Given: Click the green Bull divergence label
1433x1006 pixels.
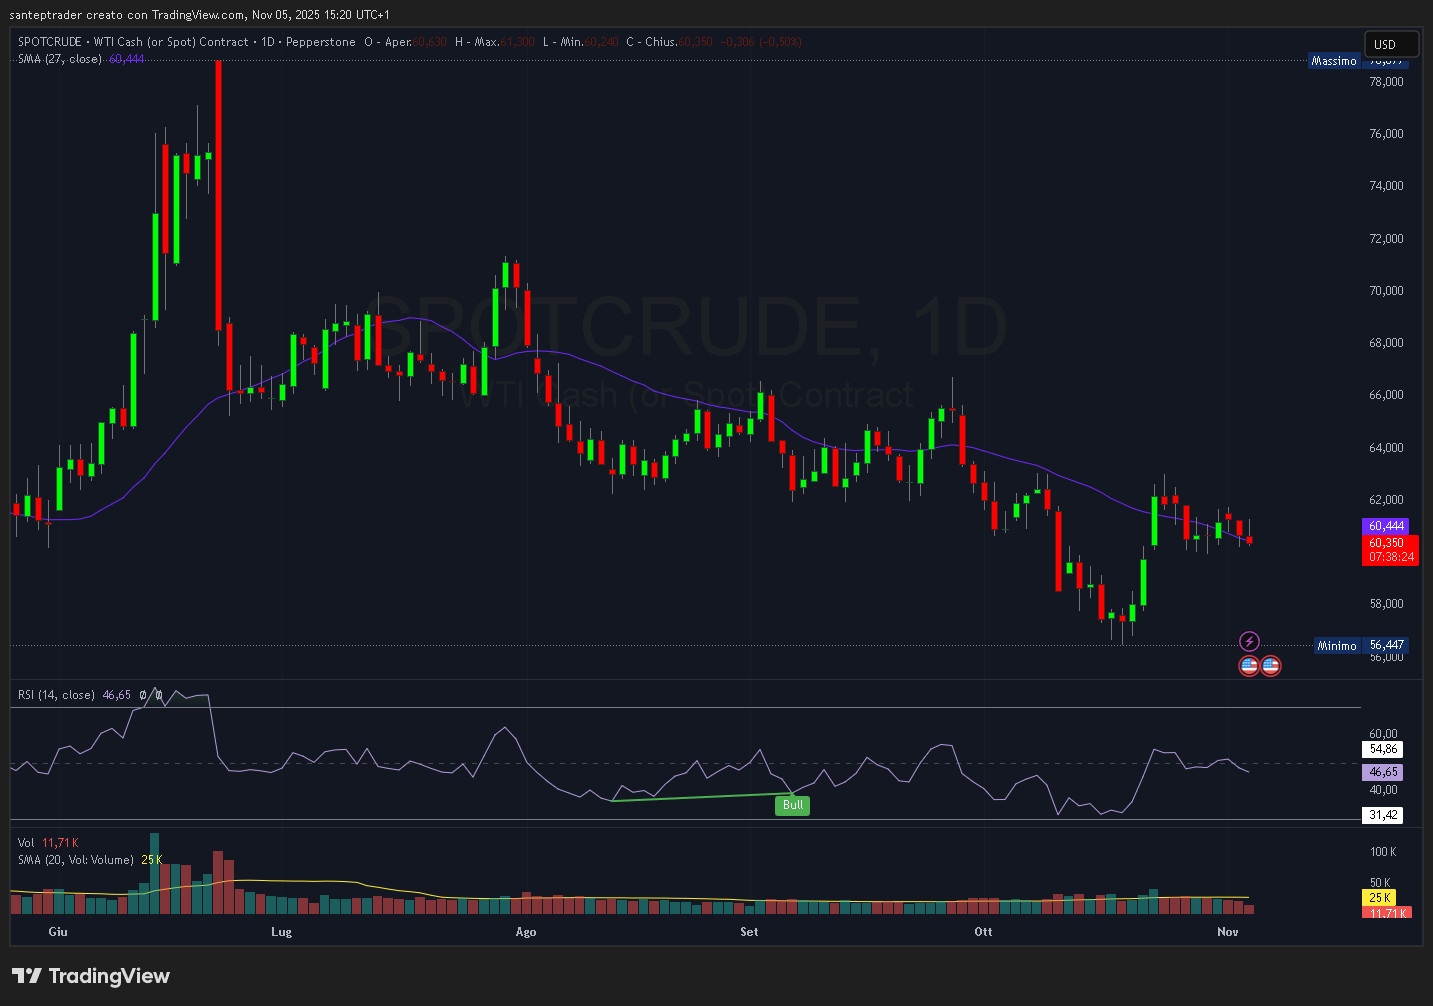Looking at the screenshot, I should pos(792,805).
